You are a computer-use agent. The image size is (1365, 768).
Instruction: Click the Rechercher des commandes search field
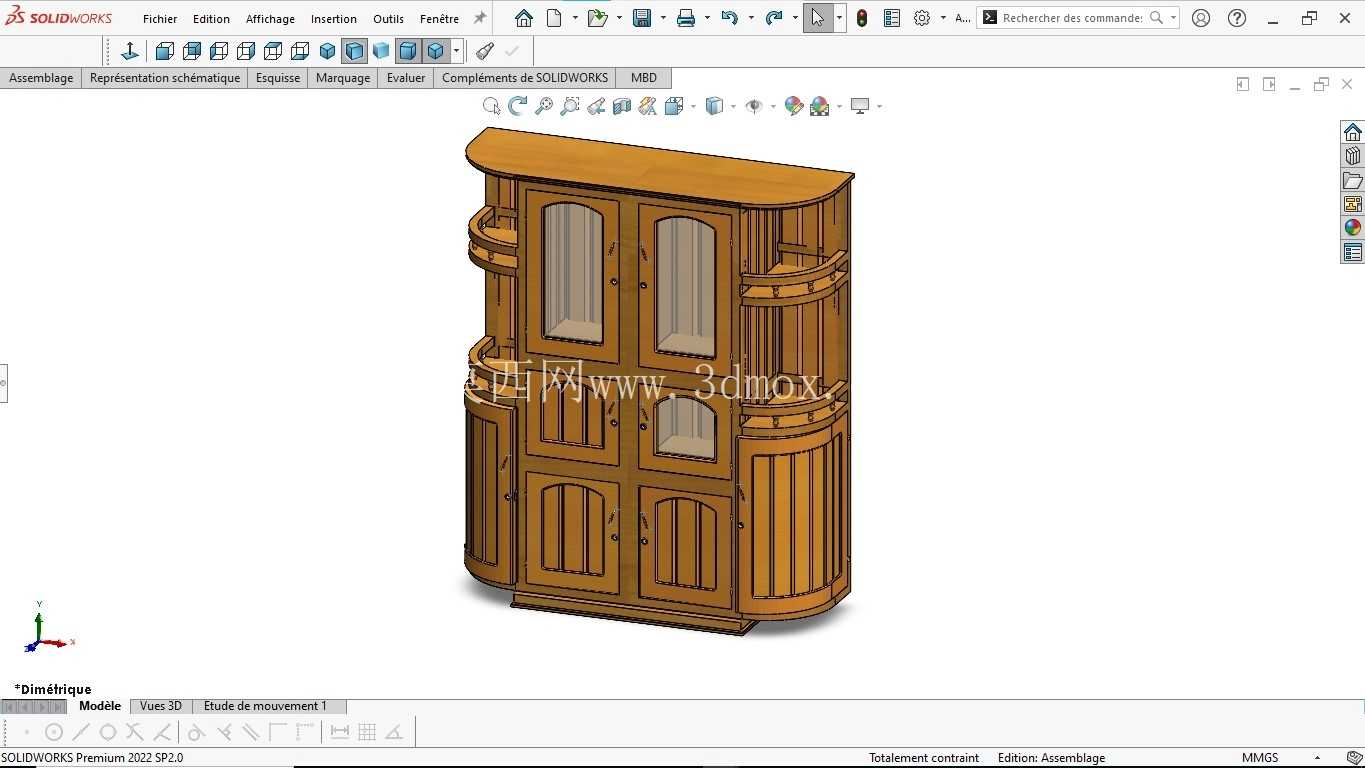pyautogui.click(x=1072, y=18)
